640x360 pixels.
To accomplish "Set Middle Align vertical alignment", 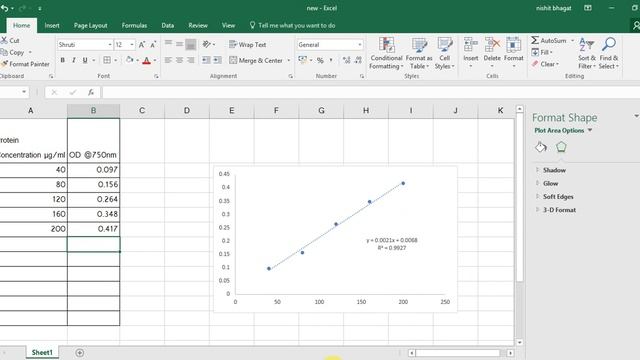I will coord(179,44).
